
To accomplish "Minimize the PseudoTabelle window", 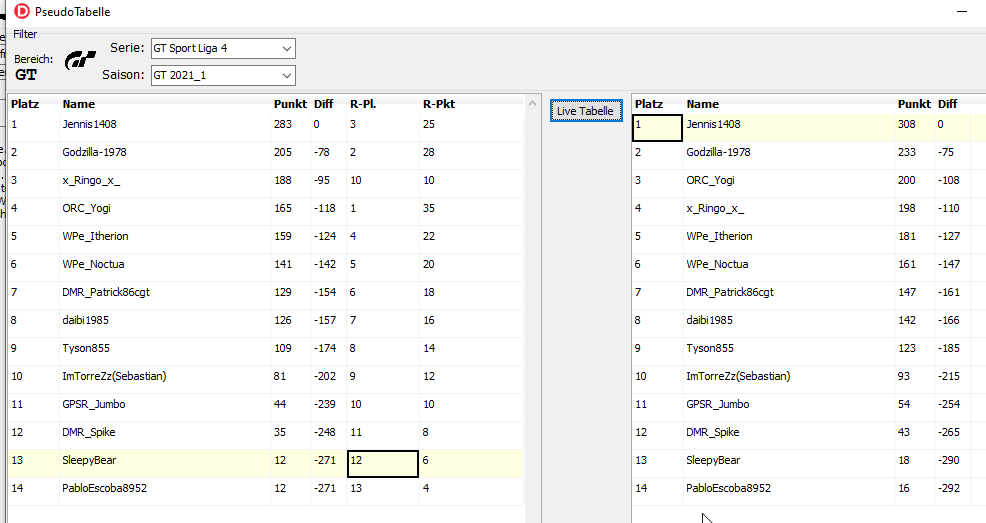I will click(x=961, y=12).
